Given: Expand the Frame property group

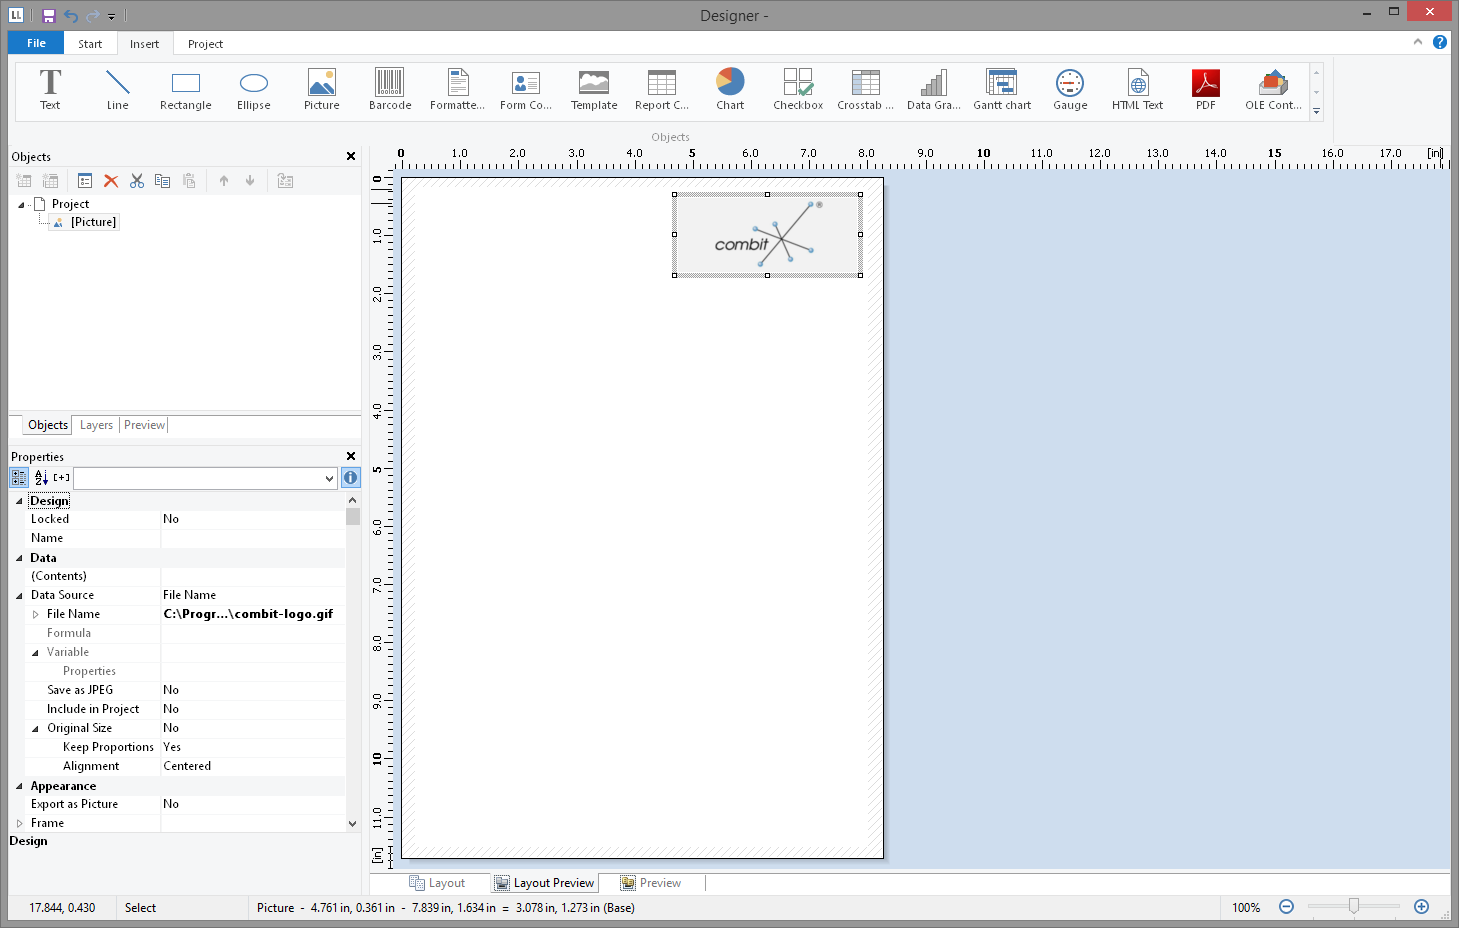Looking at the screenshot, I should [19, 823].
